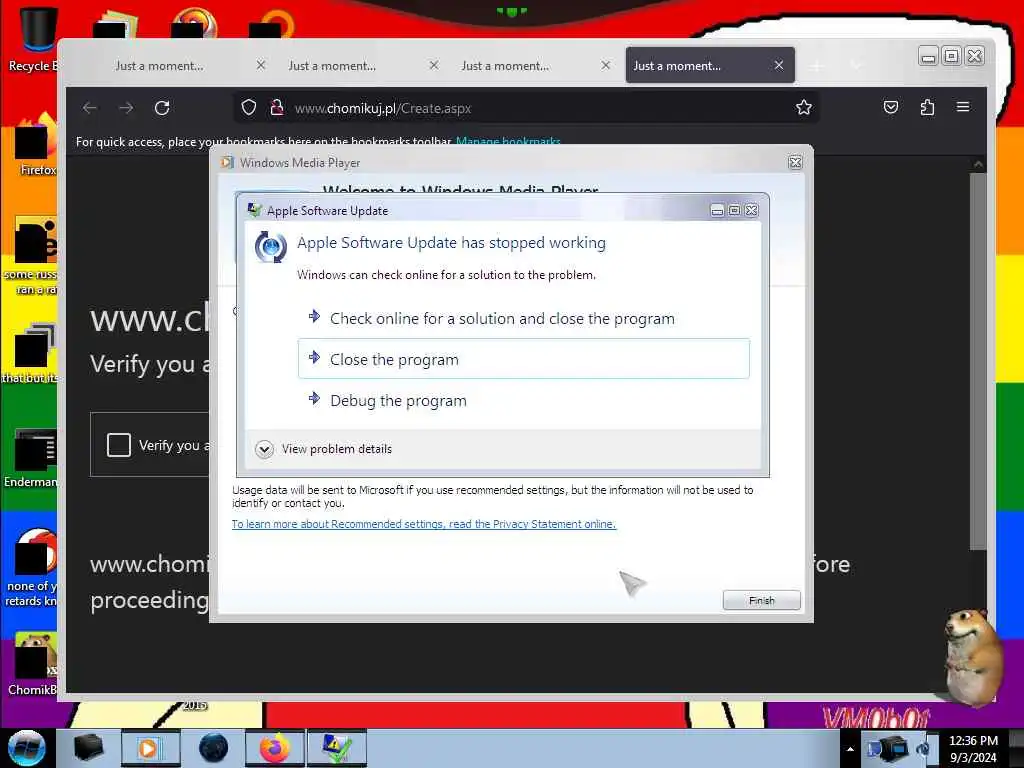Screen dimensions: 1024x768
Task: Close the second Firefox tab
Action: tap(434, 65)
